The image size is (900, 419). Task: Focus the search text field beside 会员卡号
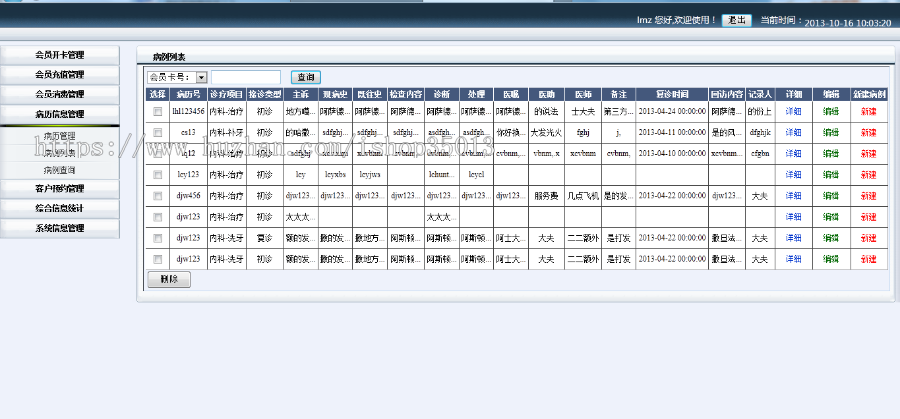point(246,77)
